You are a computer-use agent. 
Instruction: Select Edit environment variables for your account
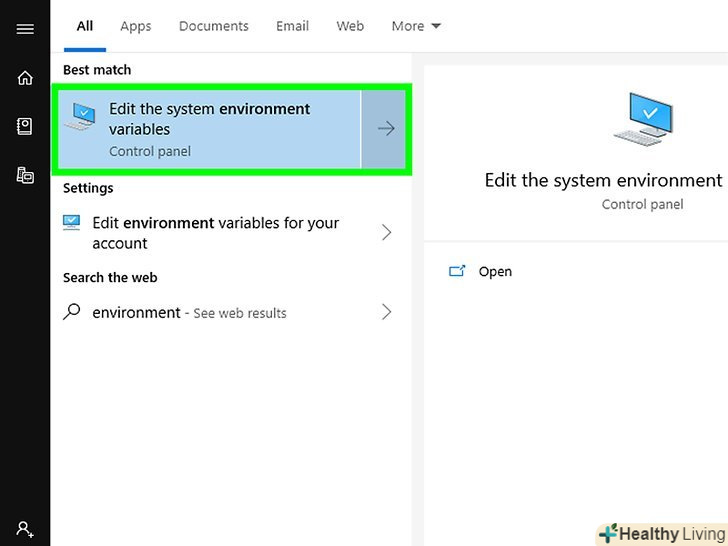215,233
